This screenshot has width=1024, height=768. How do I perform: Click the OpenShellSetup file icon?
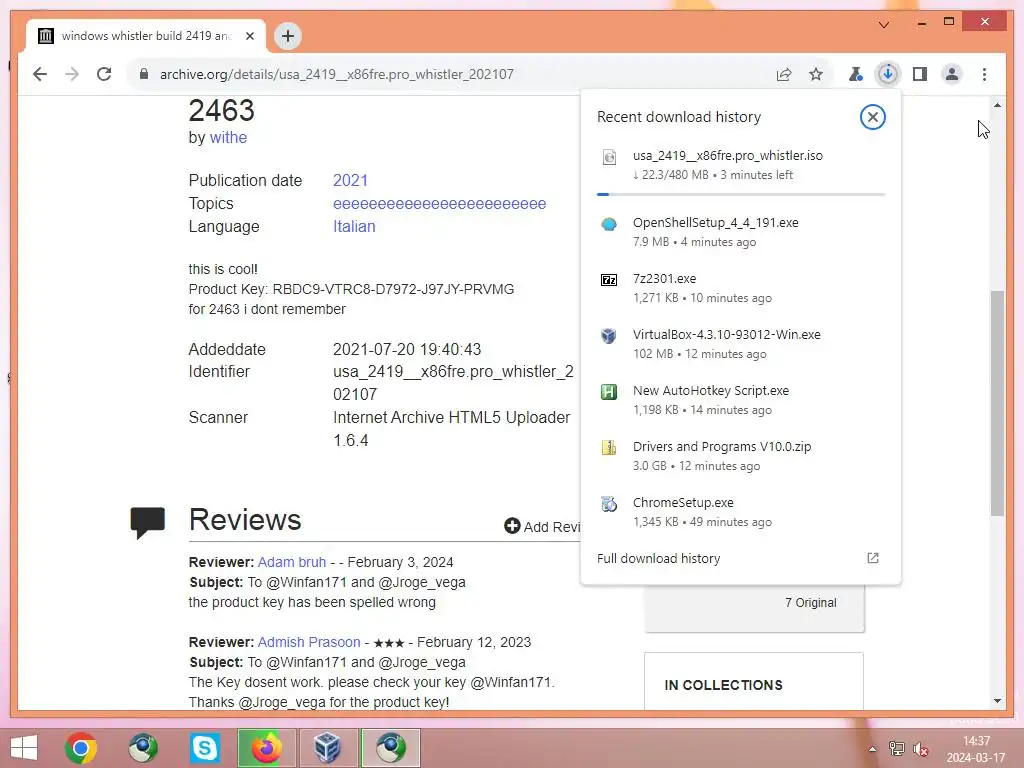tap(609, 224)
